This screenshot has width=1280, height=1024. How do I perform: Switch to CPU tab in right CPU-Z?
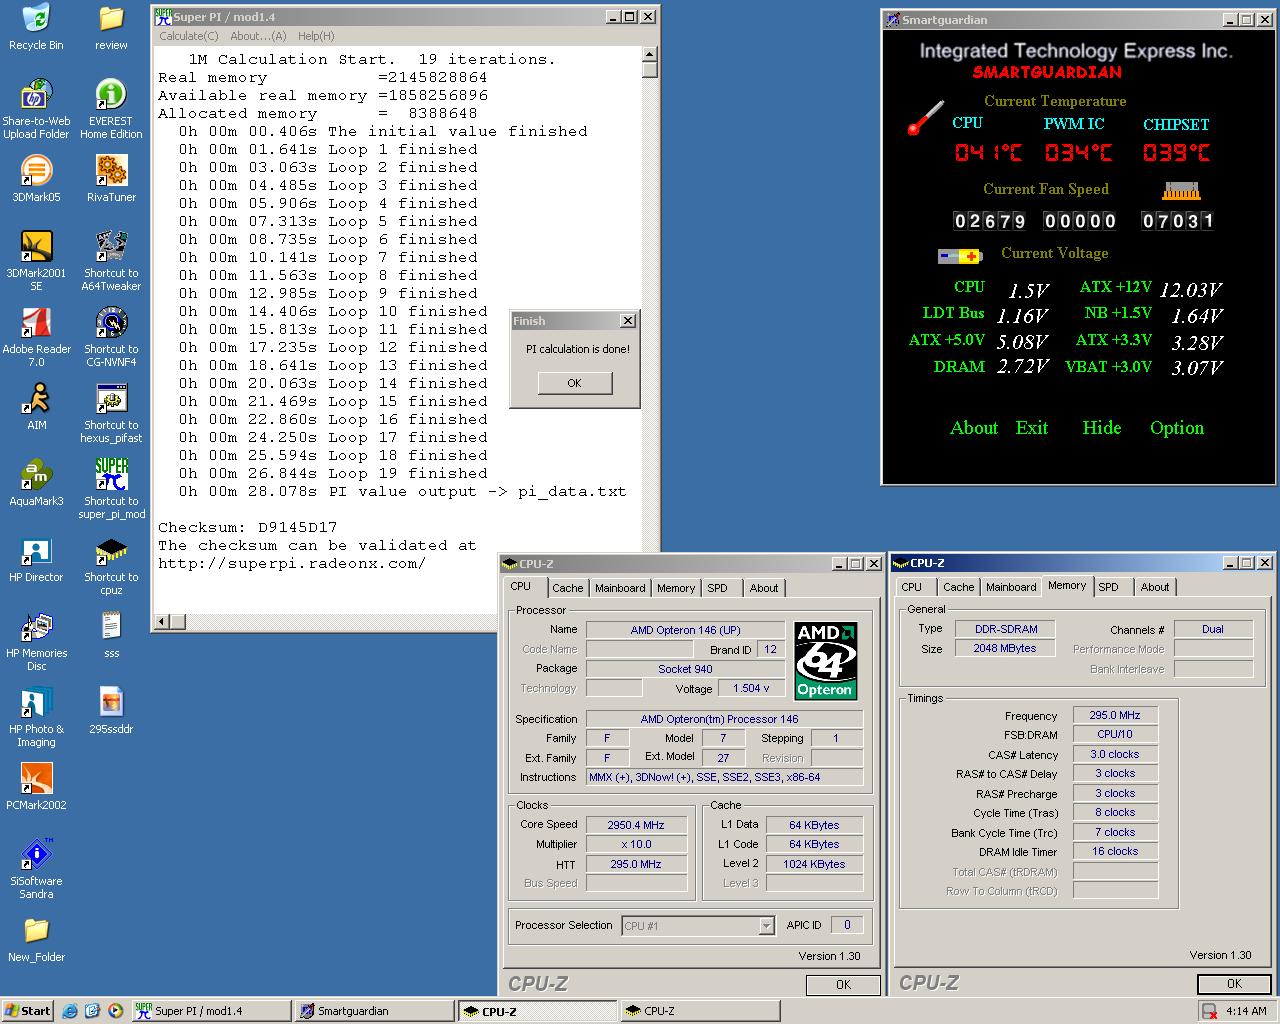(x=911, y=587)
